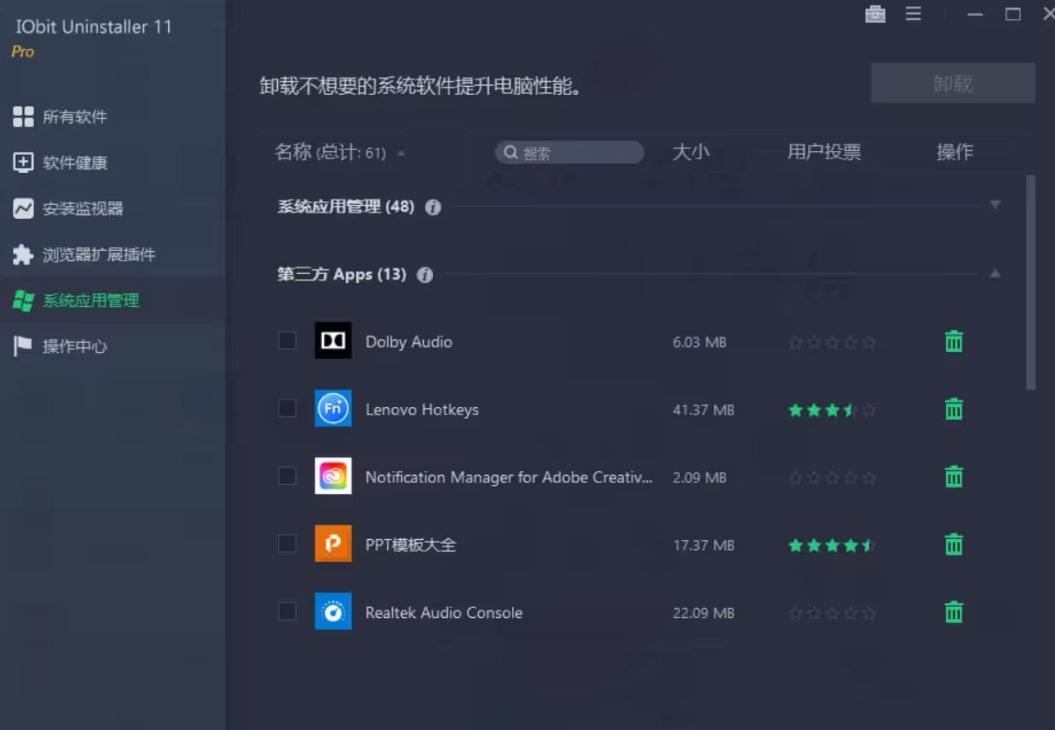
Task: Click the 22.09 MB size value
Action: (704, 613)
